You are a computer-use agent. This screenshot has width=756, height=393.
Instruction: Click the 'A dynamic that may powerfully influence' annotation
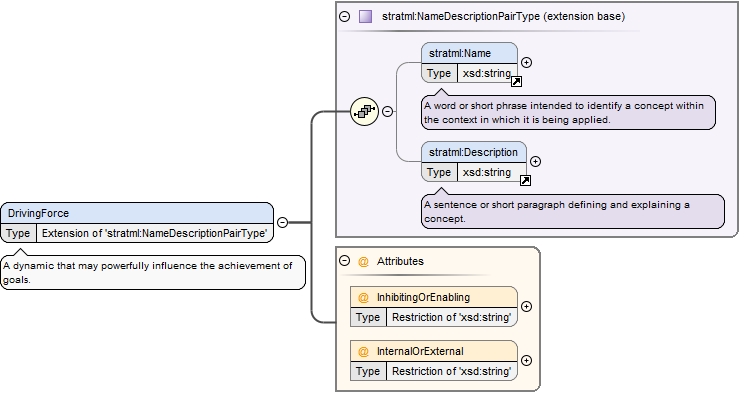[153, 272]
